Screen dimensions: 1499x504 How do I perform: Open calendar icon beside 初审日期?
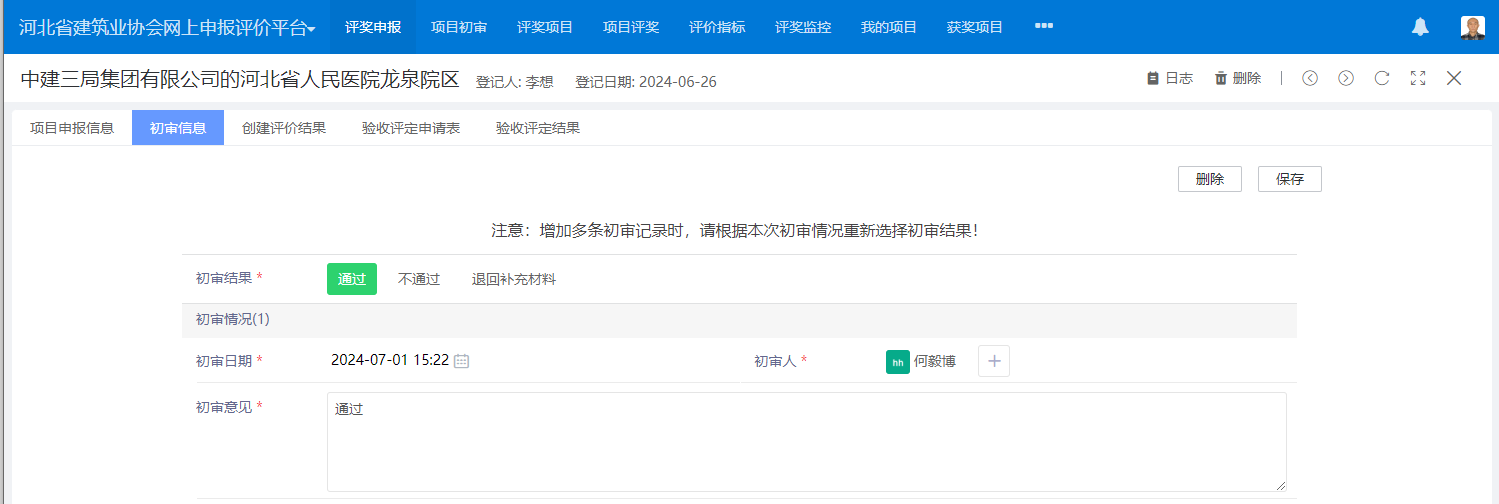pyautogui.click(x=462, y=361)
